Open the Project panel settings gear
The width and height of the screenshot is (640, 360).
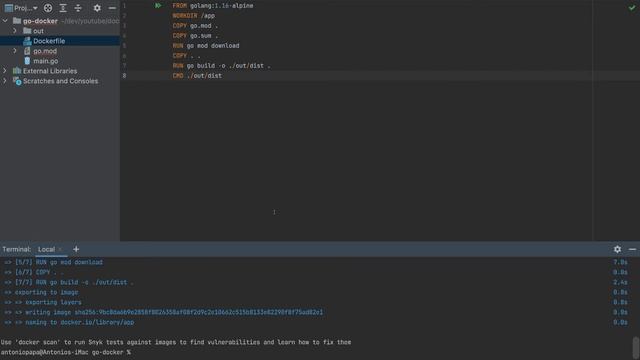(97, 8)
